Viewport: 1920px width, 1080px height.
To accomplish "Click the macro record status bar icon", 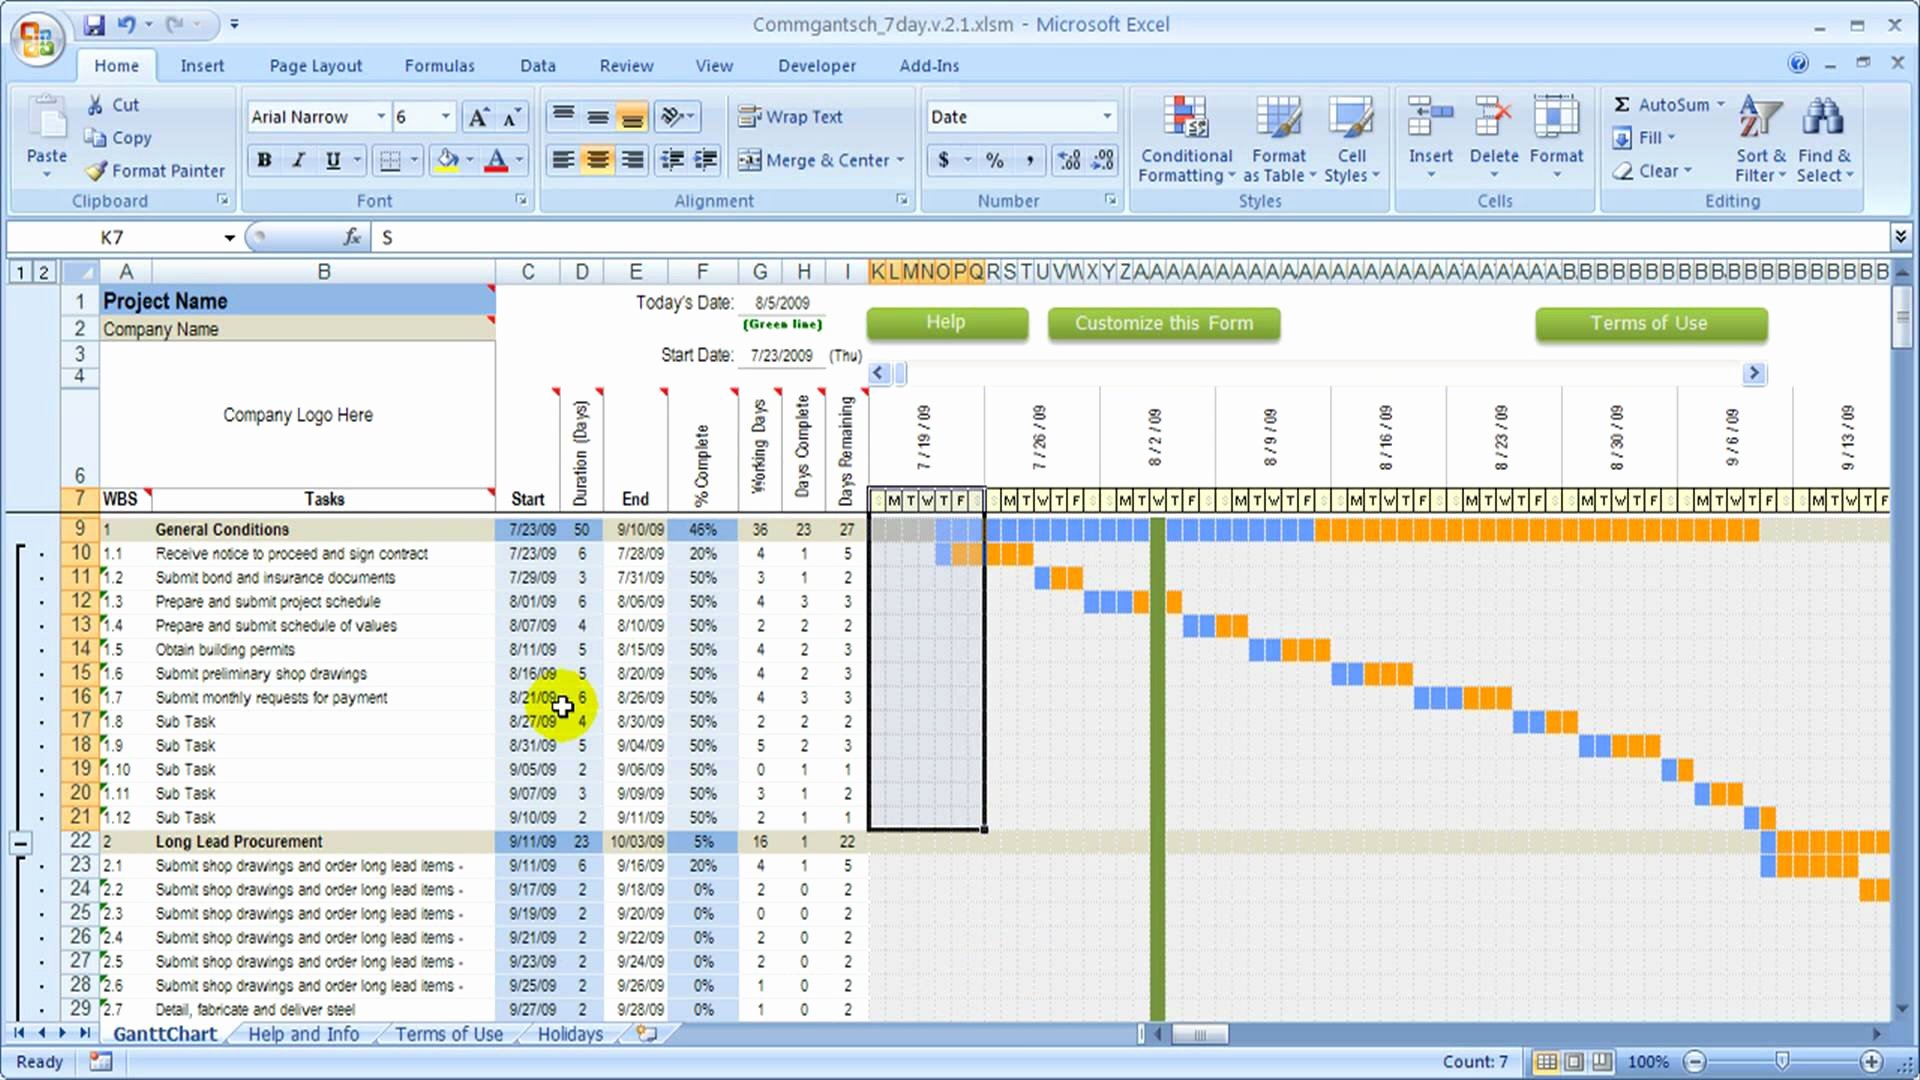I will tap(100, 1061).
